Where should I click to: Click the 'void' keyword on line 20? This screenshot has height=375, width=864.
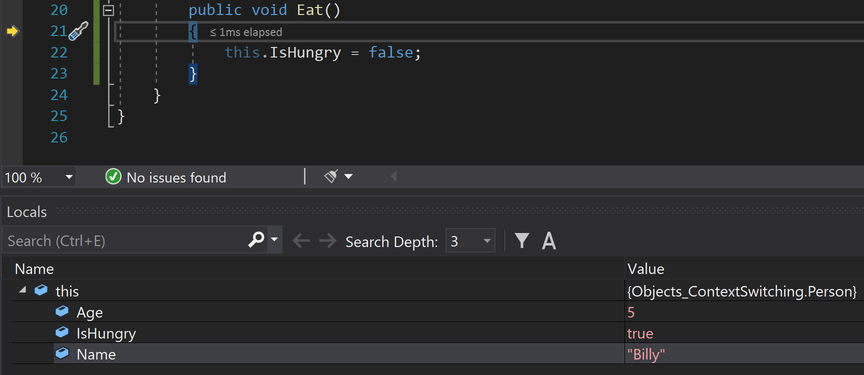(269, 10)
